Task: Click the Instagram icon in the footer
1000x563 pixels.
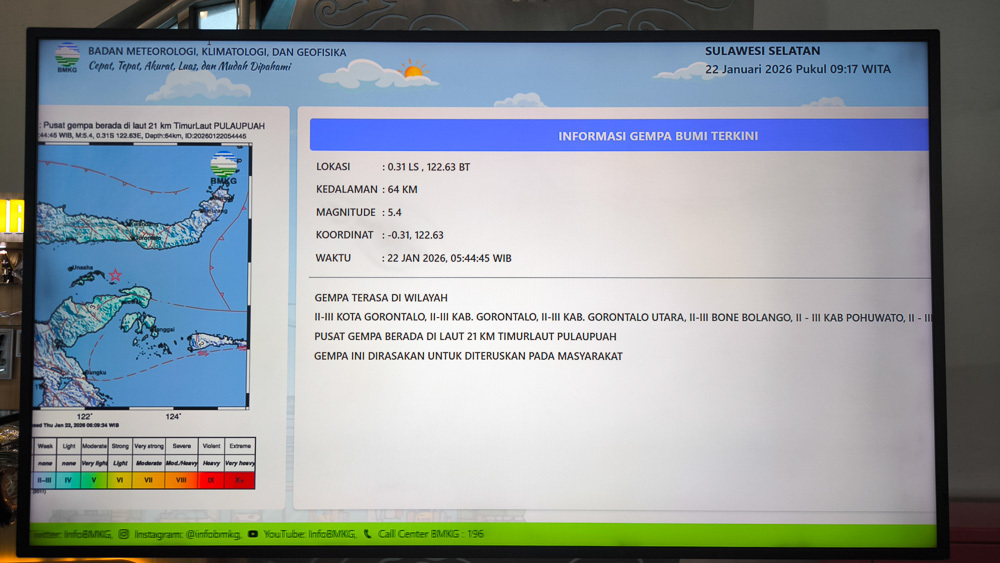Action: coord(124,534)
